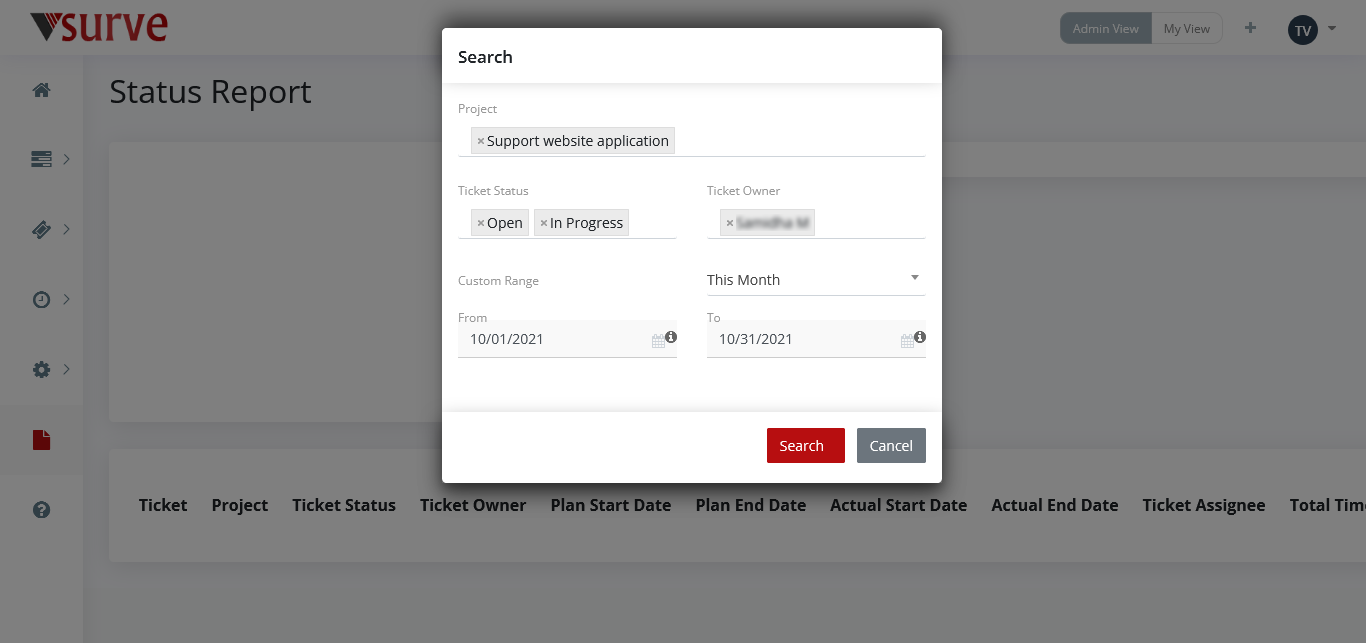
Task: Expand the tickets sidebar chevron
Action: pos(66,230)
